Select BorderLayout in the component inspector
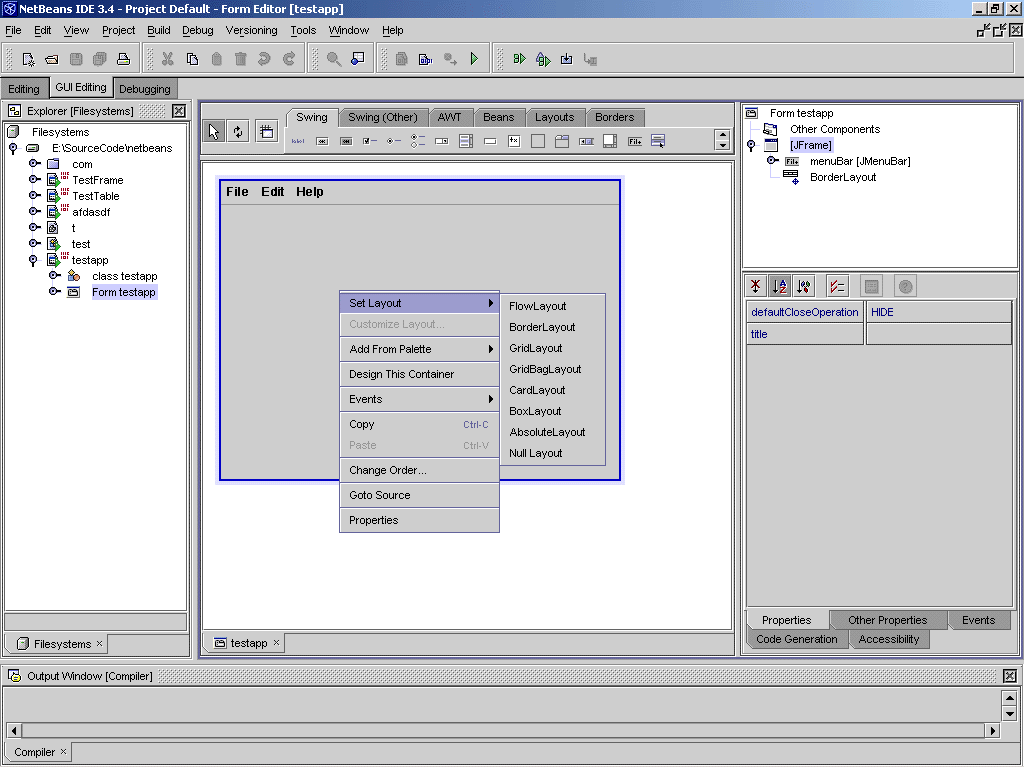This screenshot has width=1024, height=768. pos(842,177)
